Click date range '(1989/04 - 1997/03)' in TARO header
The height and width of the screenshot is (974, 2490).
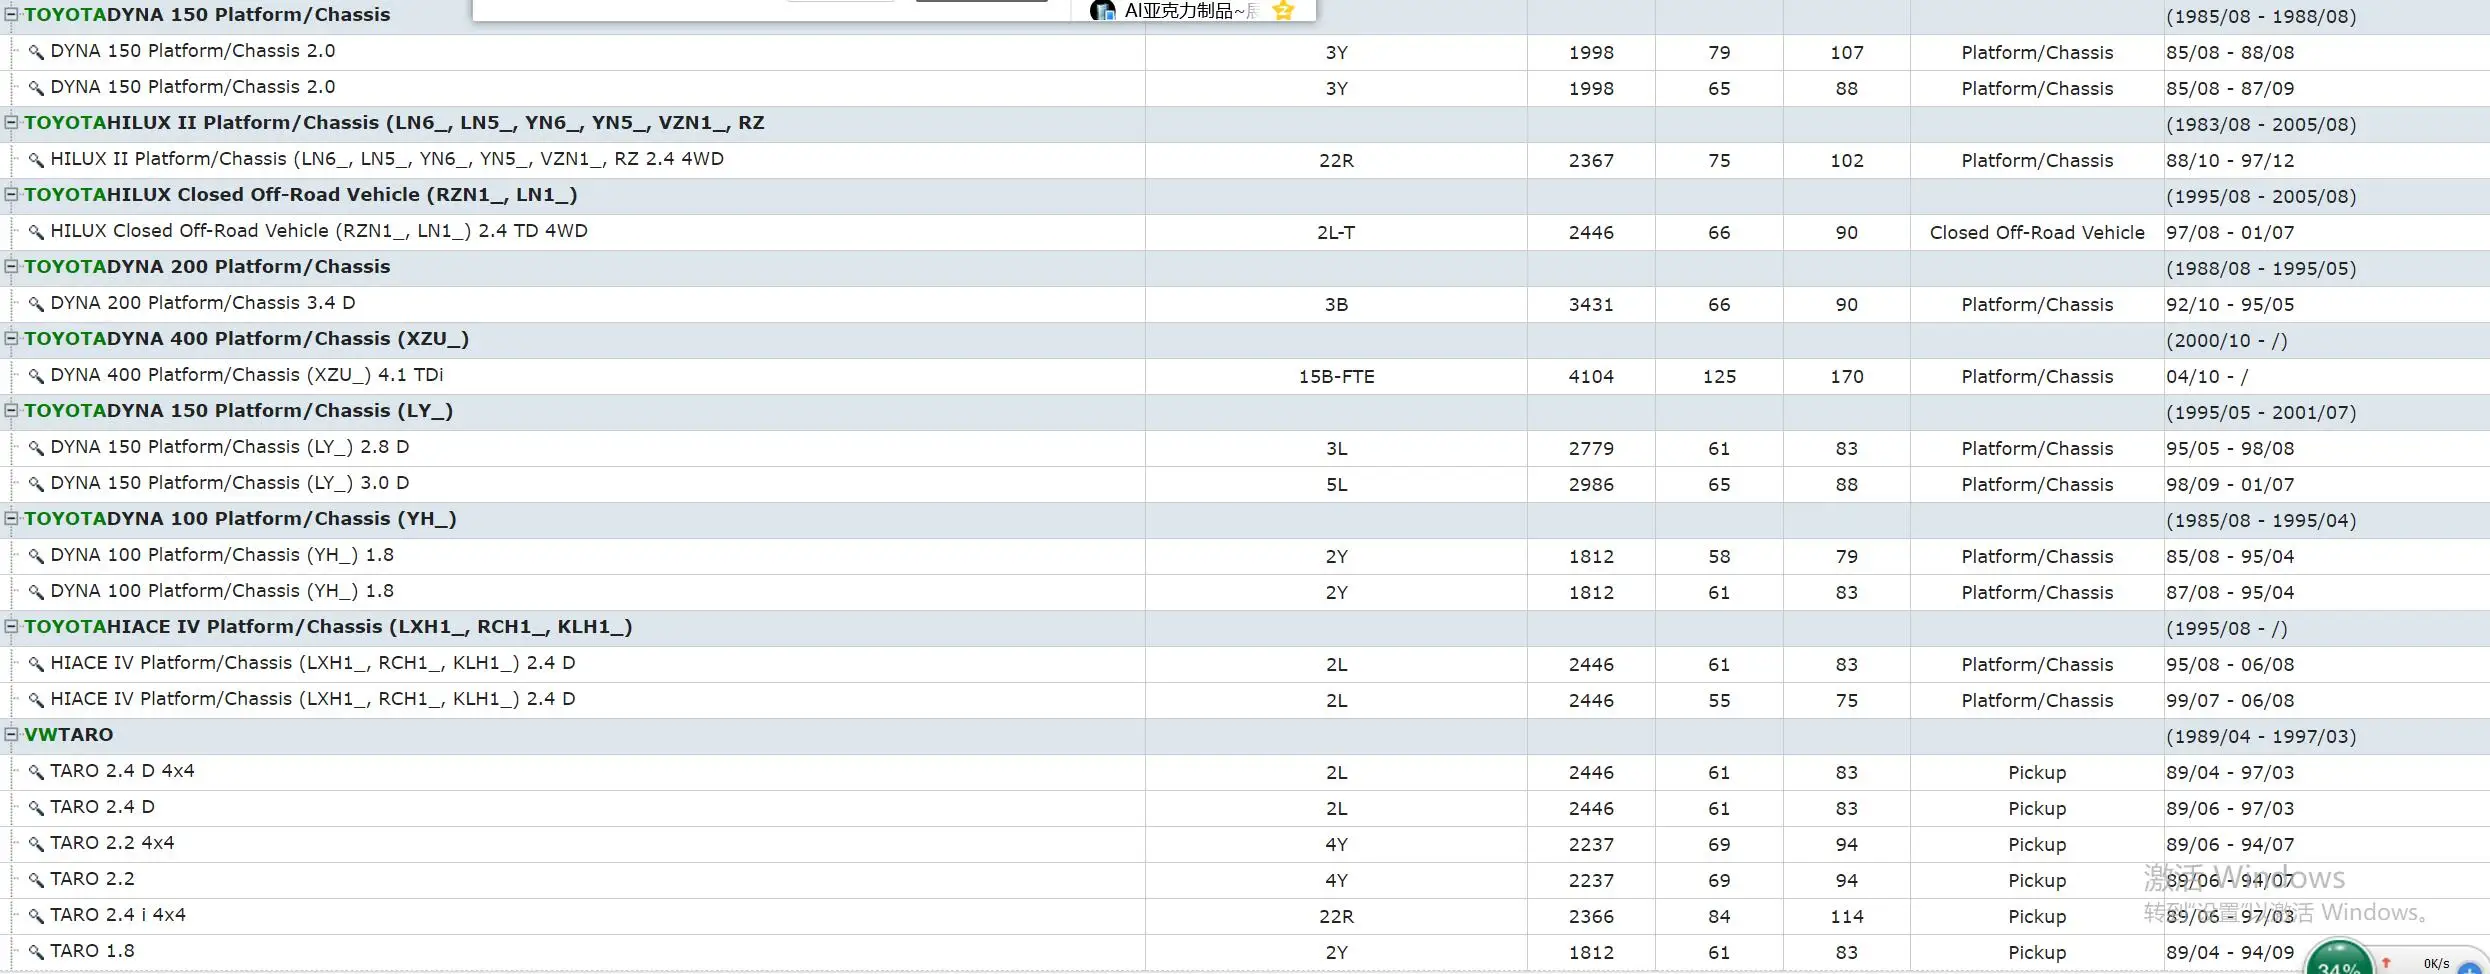(x=2261, y=737)
